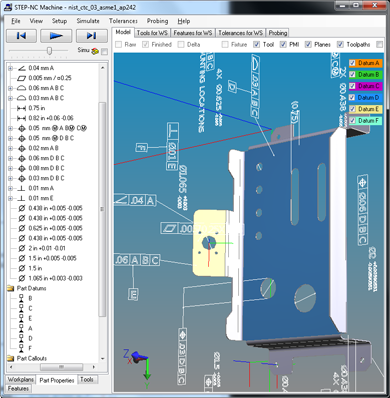Screen dimensions: 390x398
Task: Hide Datum E in legend
Action: (x=352, y=109)
